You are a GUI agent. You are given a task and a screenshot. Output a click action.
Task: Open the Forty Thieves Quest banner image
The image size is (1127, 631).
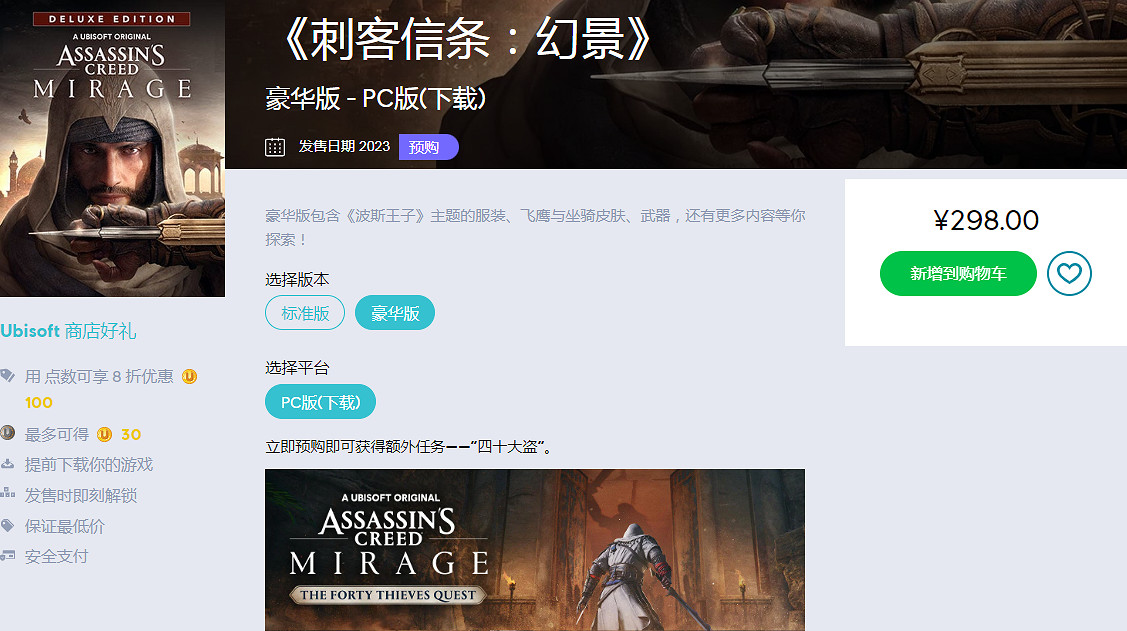pos(535,550)
